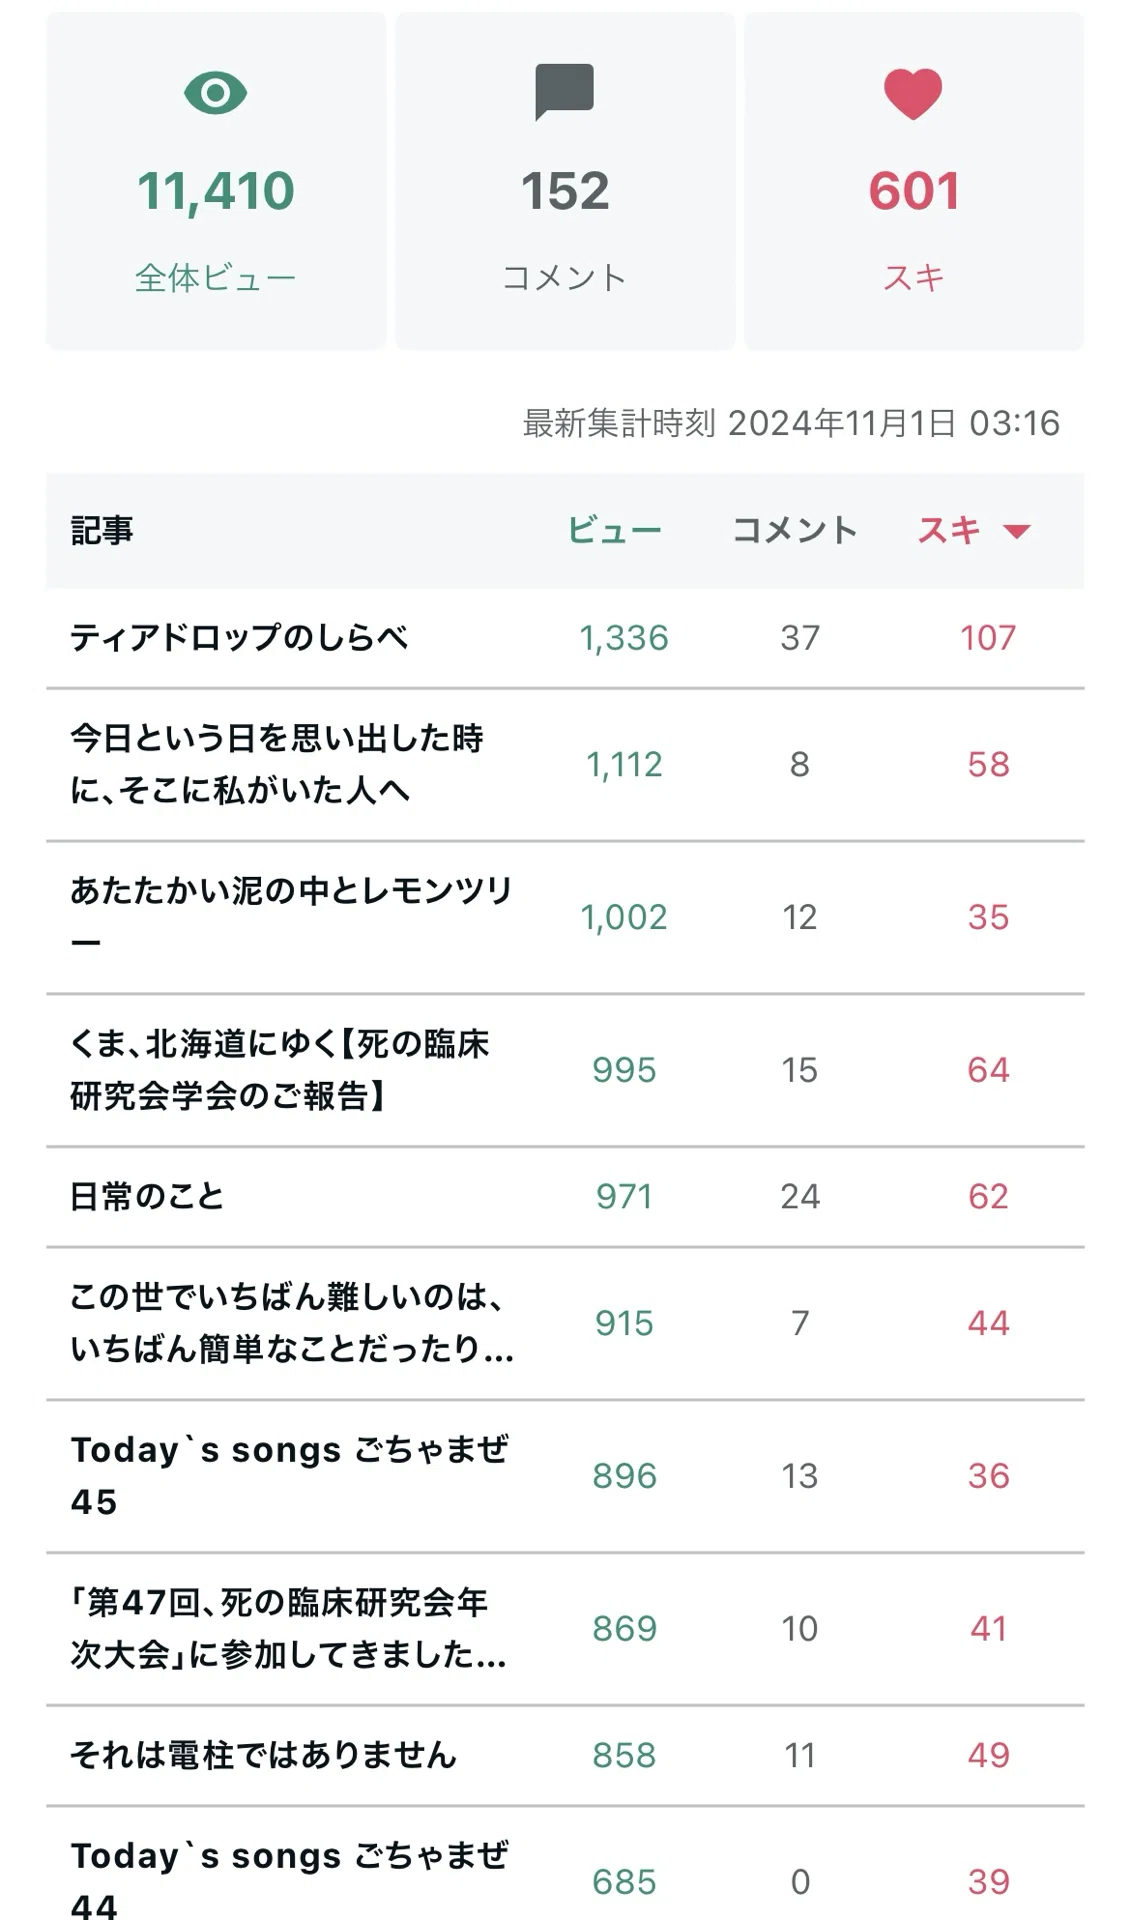Sort by the スキ column header
This screenshot has width=1131, height=1920.
pos(949,530)
